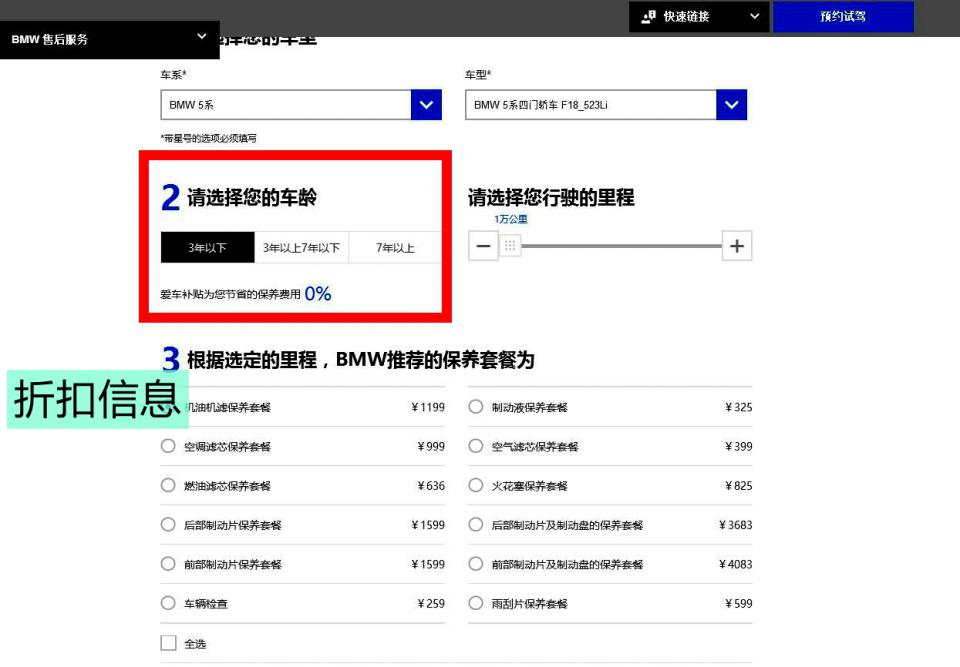Click the BMW 5系 series combo box
The width and height of the screenshot is (960, 667).
point(301,105)
